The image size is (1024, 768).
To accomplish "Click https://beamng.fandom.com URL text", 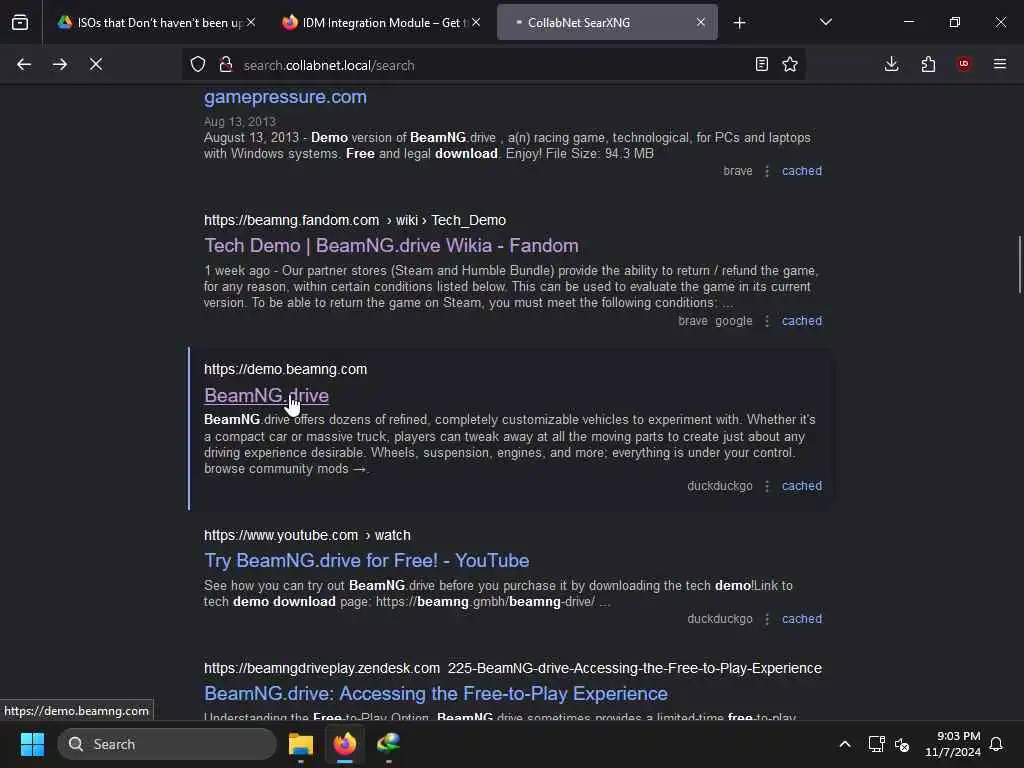I will [x=291, y=220].
